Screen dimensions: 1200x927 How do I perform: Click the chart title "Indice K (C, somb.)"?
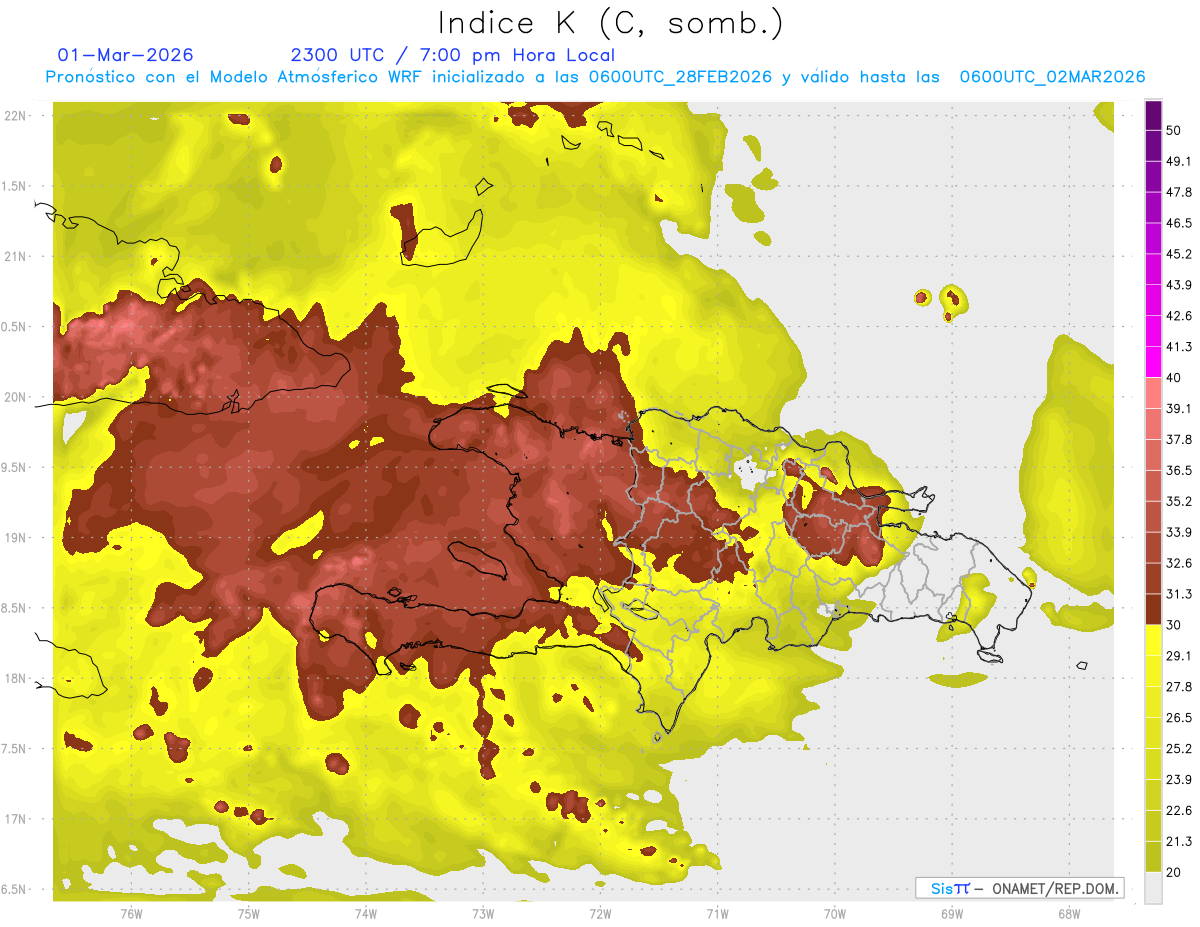[611, 22]
